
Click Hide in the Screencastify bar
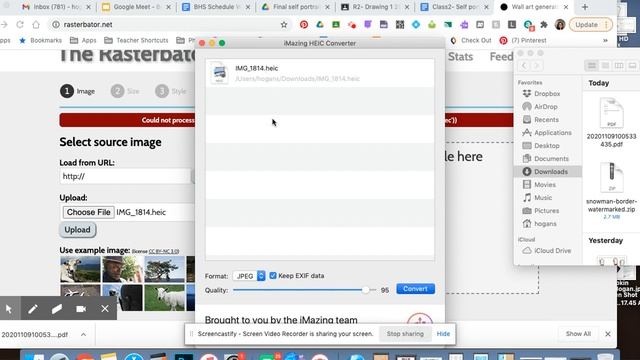tap(443, 334)
